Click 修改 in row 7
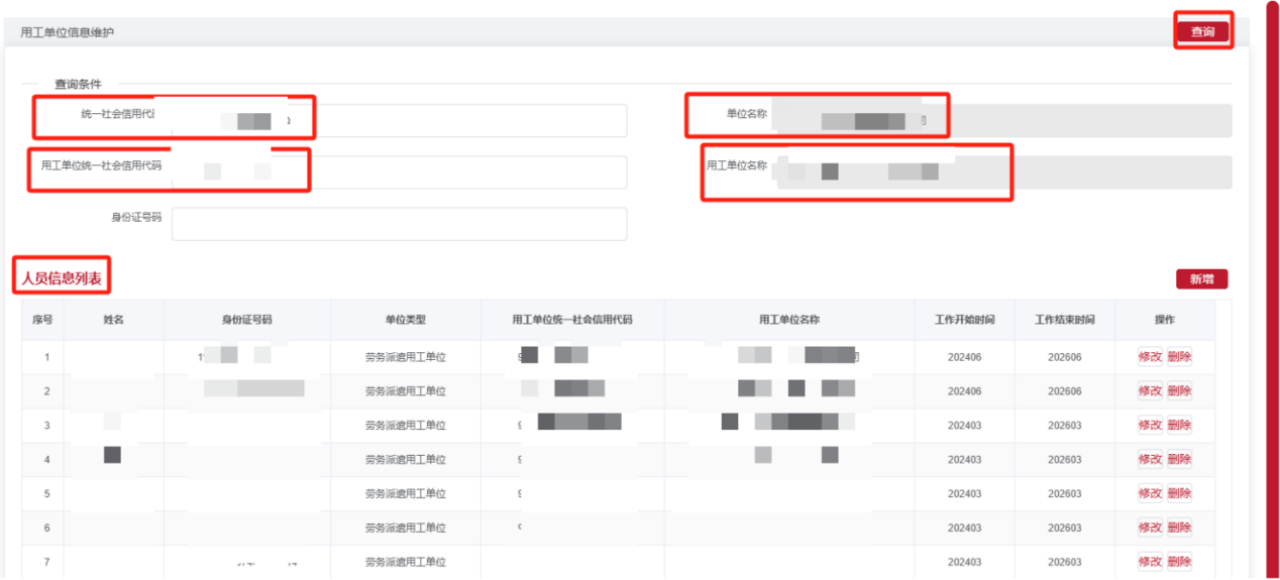This screenshot has width=1280, height=580. 1150,561
